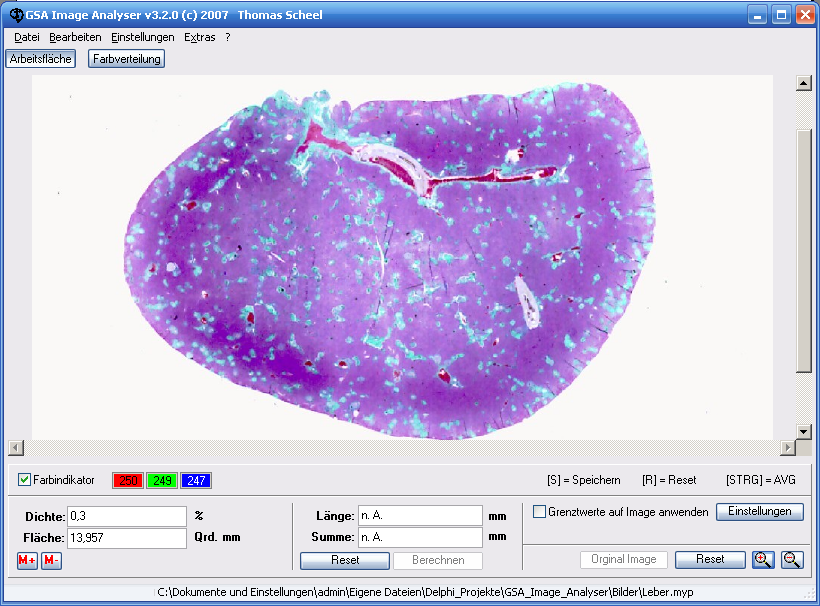Enable Grenzwerte auf Image anwenden checkbox

click(539, 511)
